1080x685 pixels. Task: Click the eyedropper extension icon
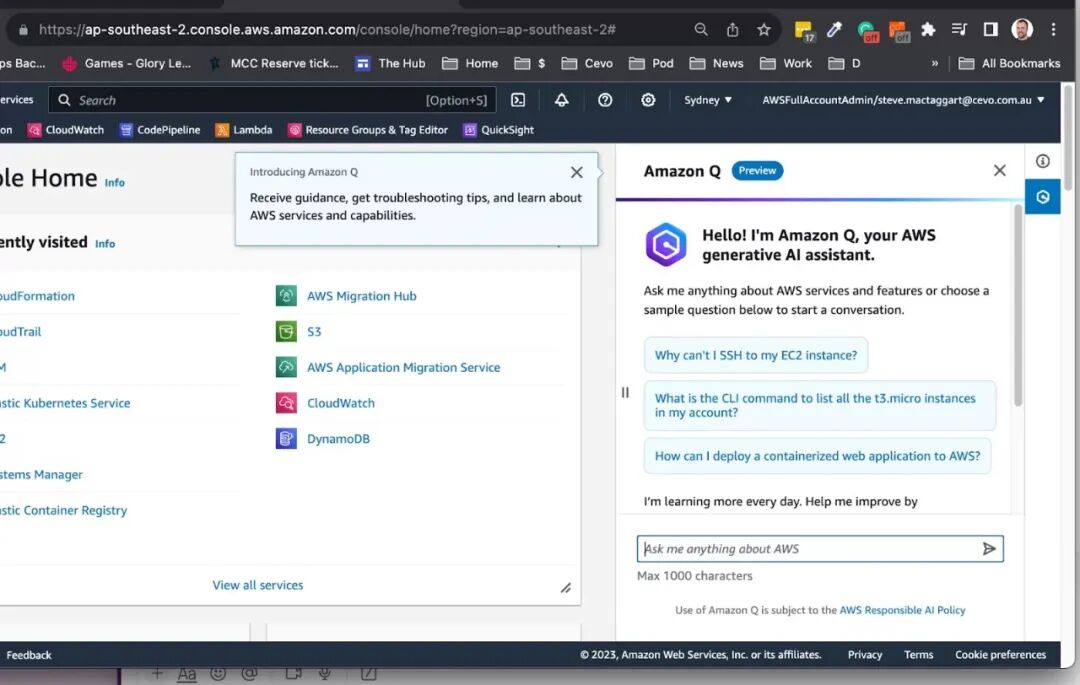(x=834, y=30)
